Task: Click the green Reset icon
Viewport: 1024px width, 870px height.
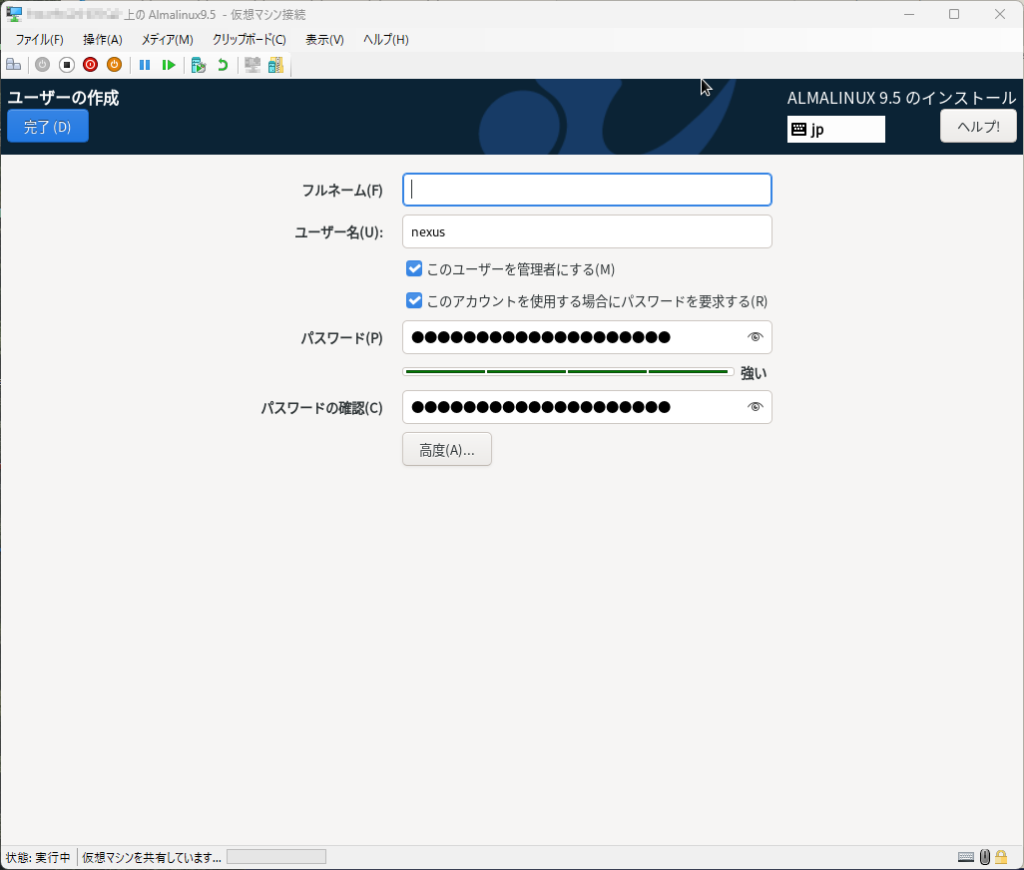Action: [x=169, y=65]
